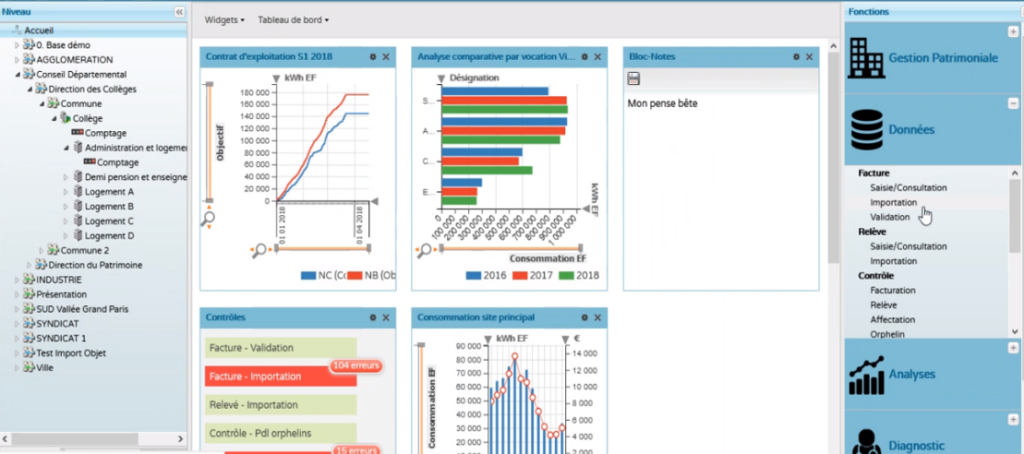Open settings gear of Analyse comparative widget
Viewport: 1024px width, 454px height.
(584, 57)
